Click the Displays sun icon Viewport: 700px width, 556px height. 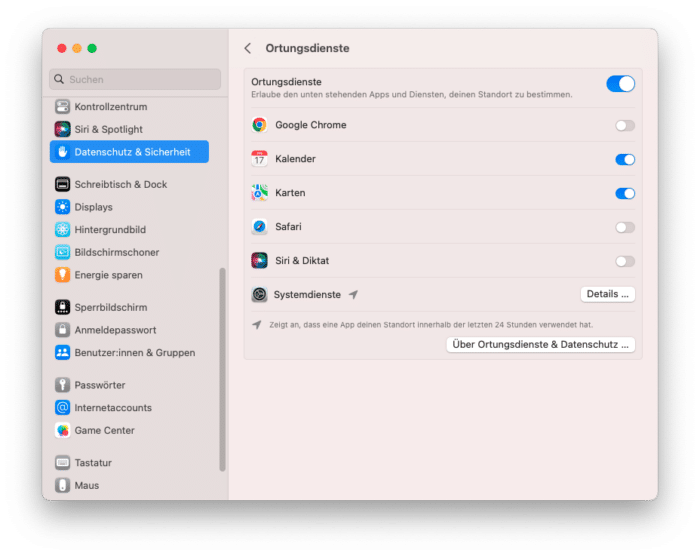tap(62, 207)
